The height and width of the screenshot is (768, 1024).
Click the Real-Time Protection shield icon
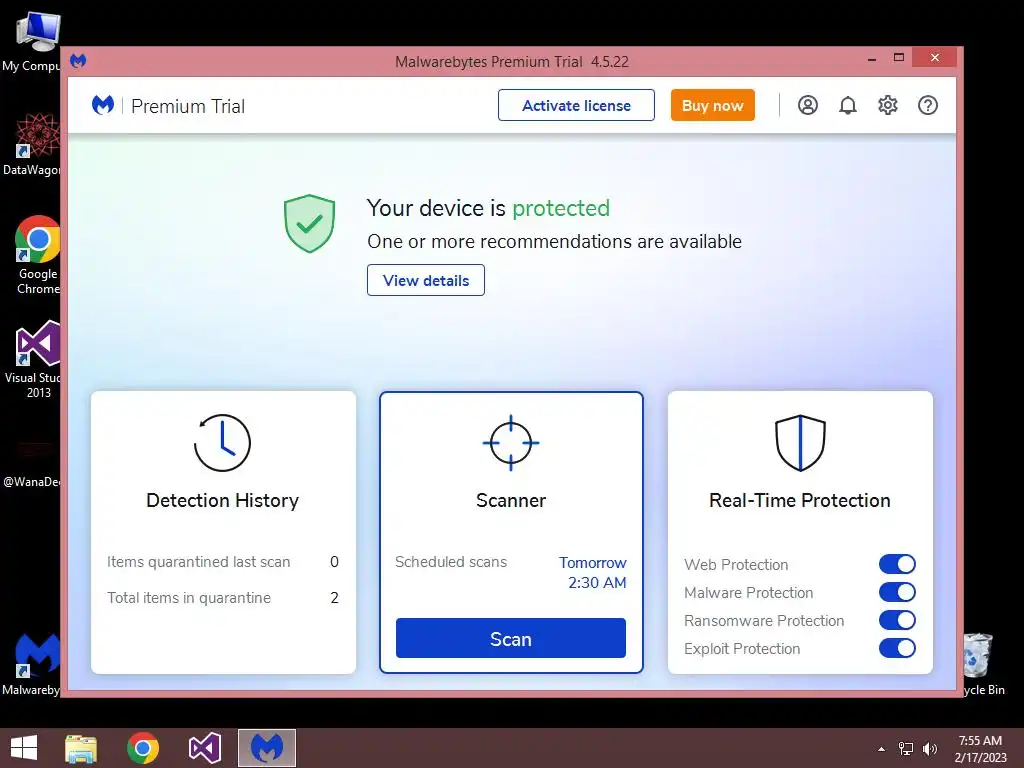pos(800,443)
